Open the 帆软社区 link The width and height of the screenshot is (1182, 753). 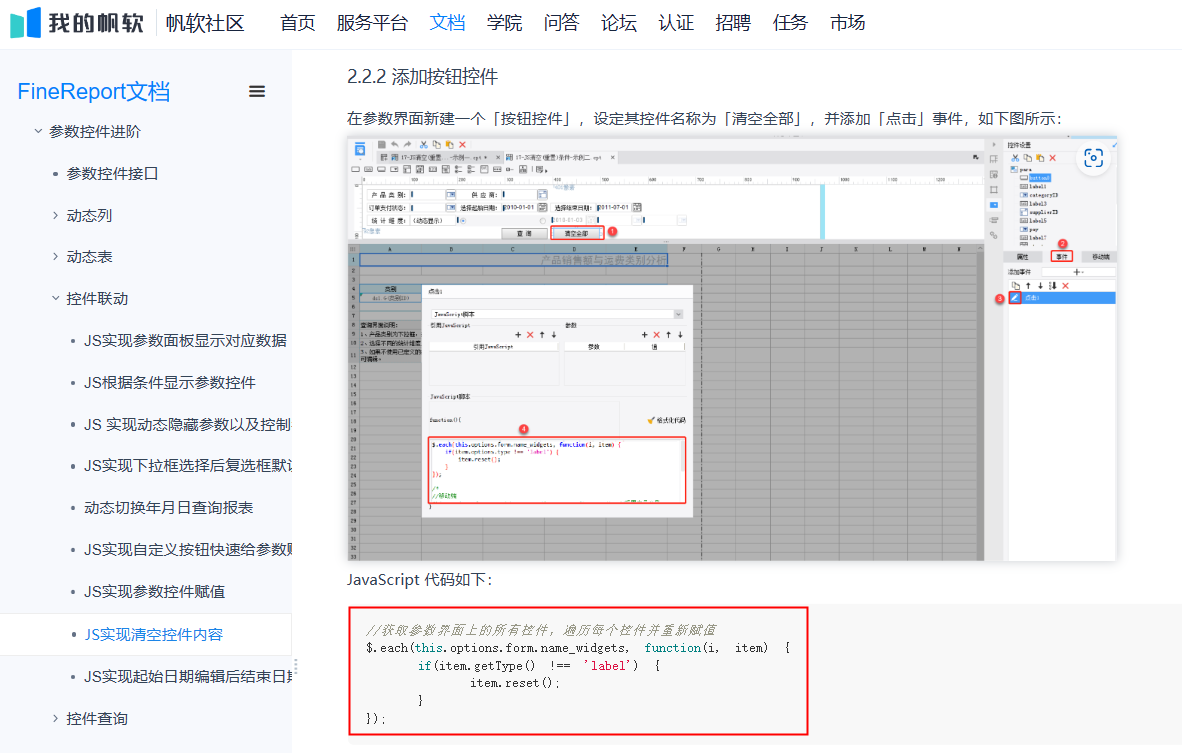(205, 23)
